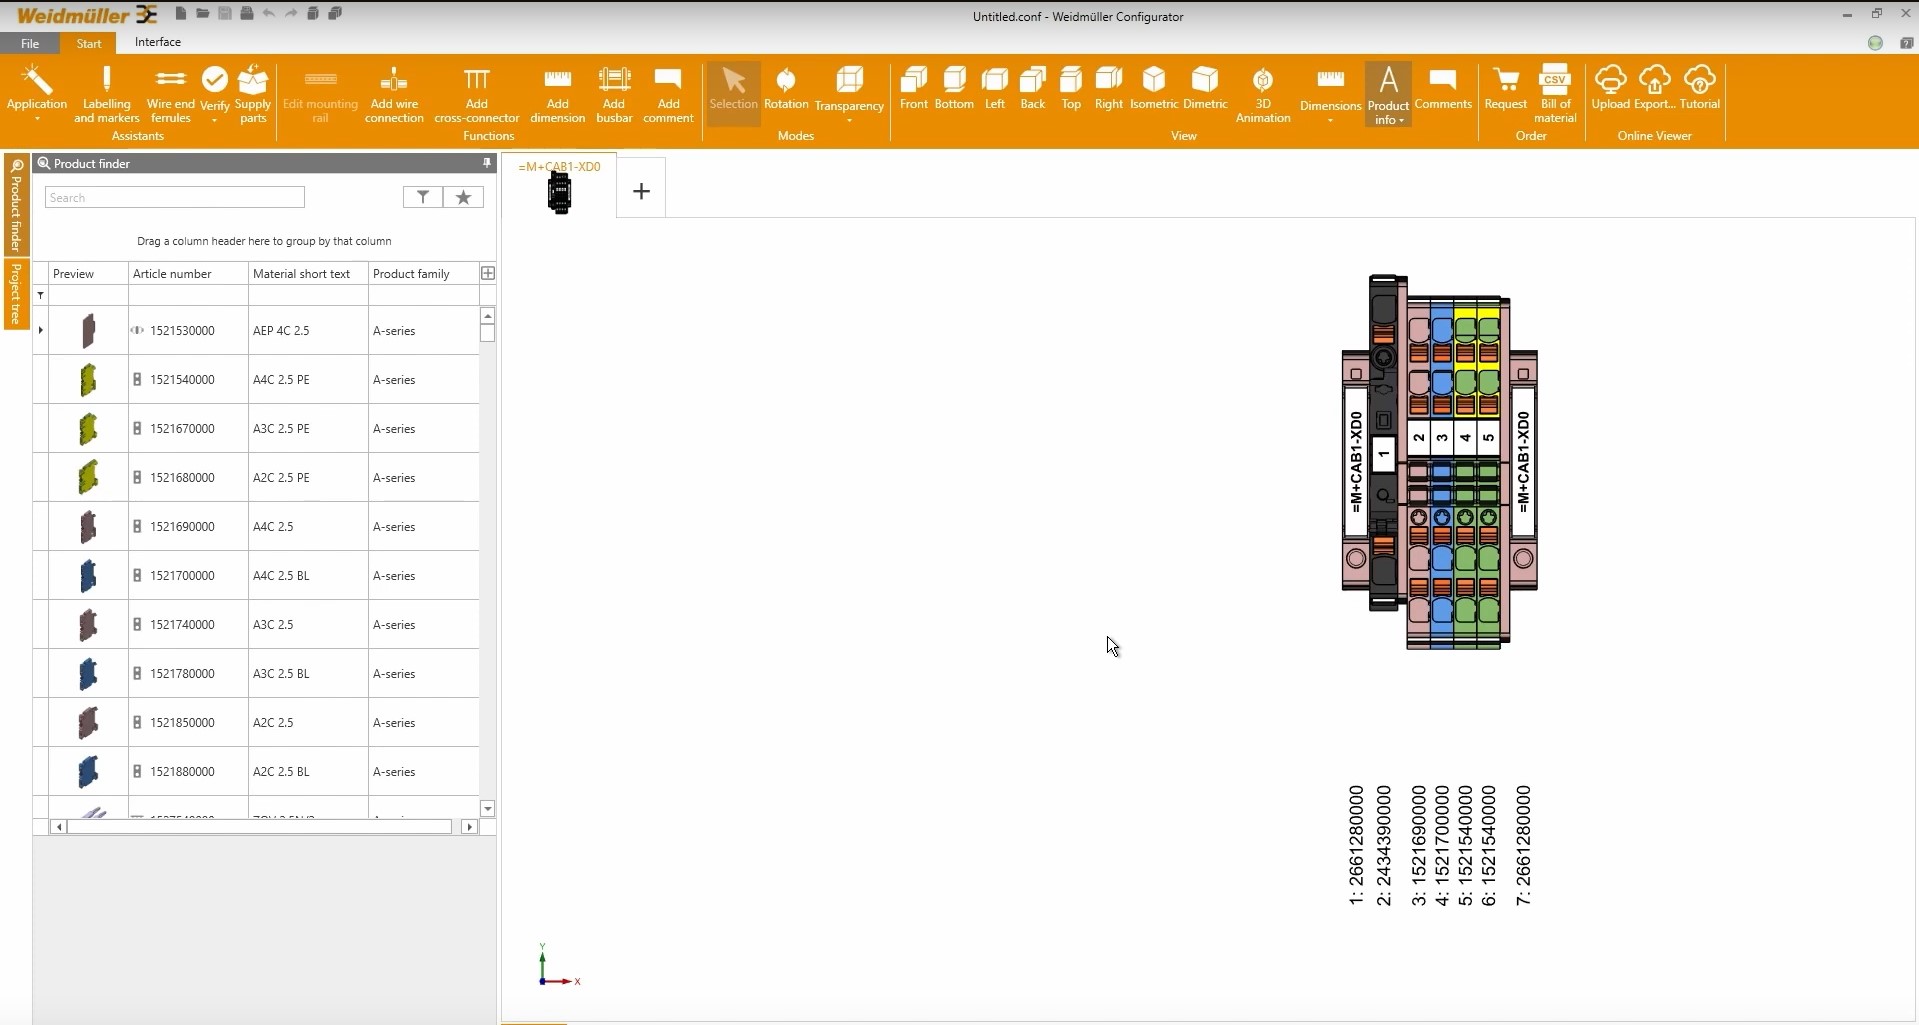Use the Add busbar function

614,94
